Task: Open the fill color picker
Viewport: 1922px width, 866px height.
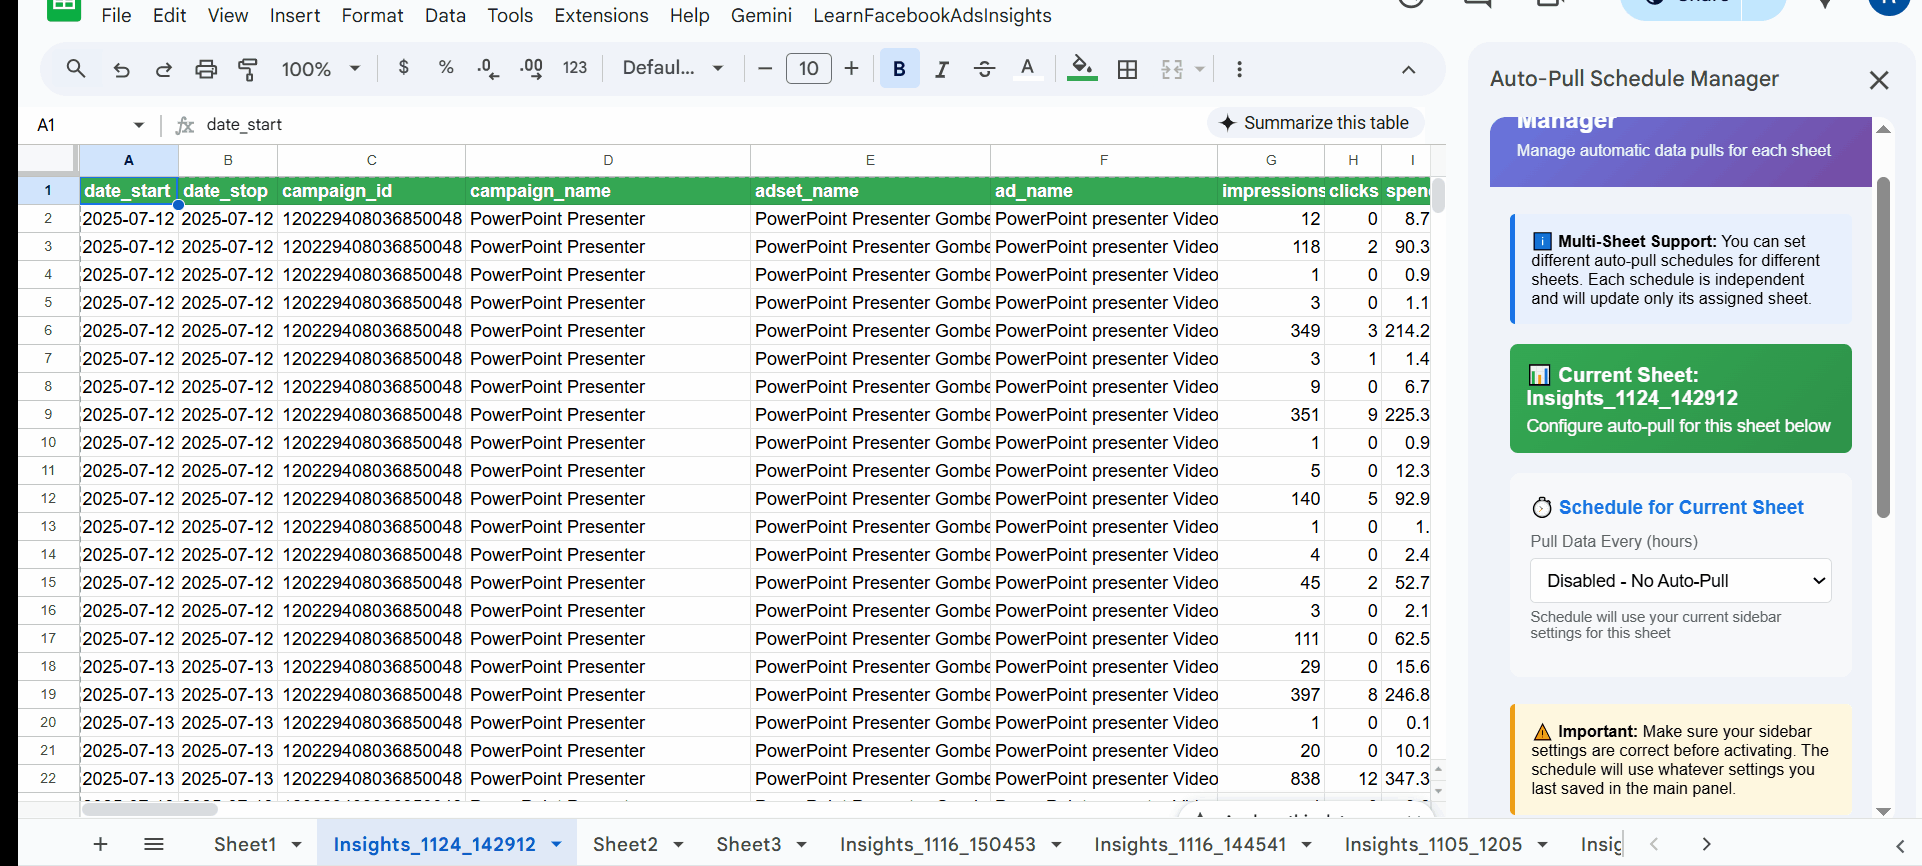Action: coord(1081,69)
